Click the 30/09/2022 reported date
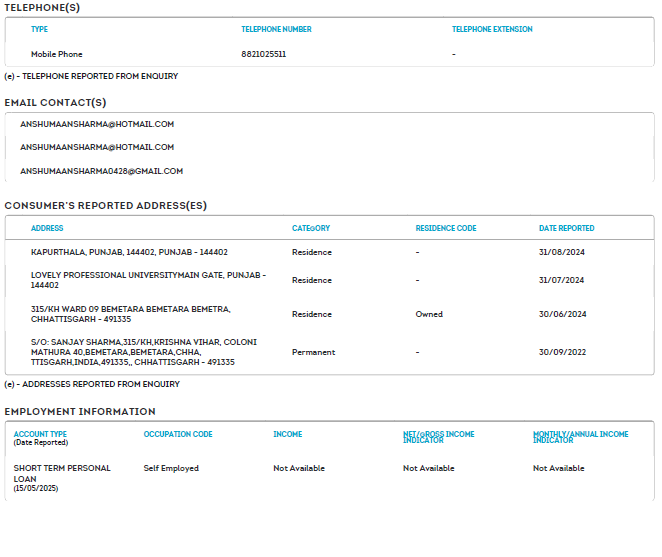 (x=561, y=352)
